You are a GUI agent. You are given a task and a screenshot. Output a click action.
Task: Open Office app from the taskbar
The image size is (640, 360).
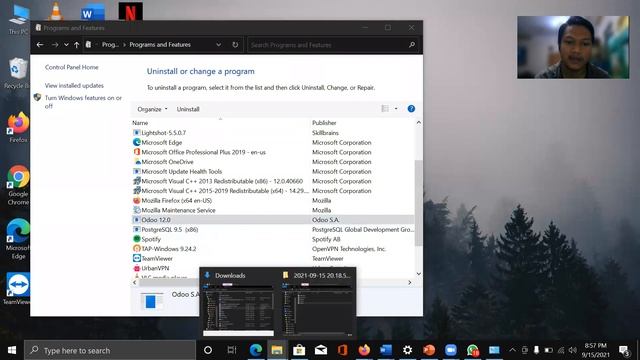(x=342, y=350)
